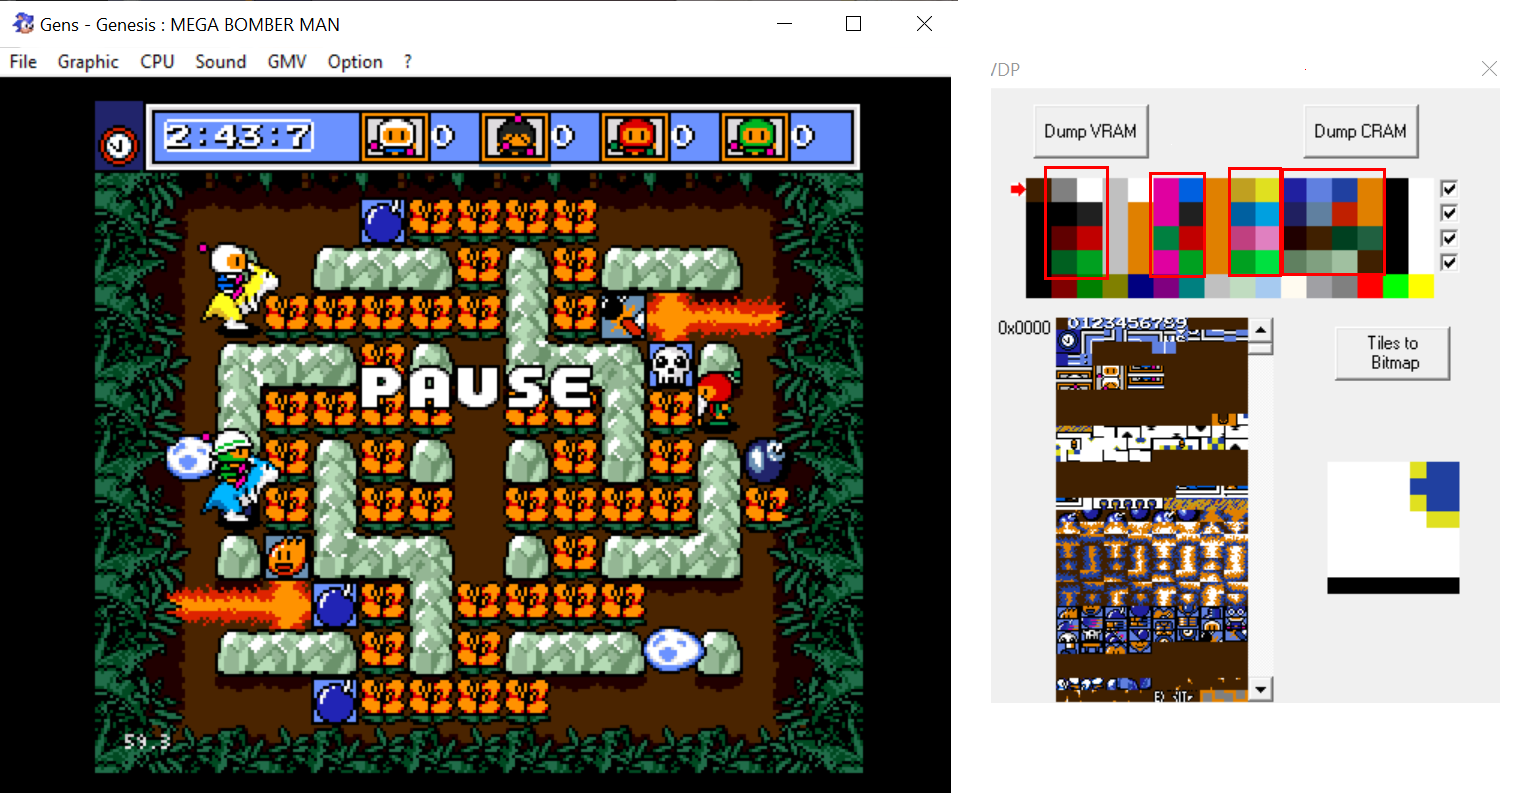The width and height of the screenshot is (1524, 793).
Task: Pick the pure yellow swatch in the bottom palette row
Action: coord(1421,287)
